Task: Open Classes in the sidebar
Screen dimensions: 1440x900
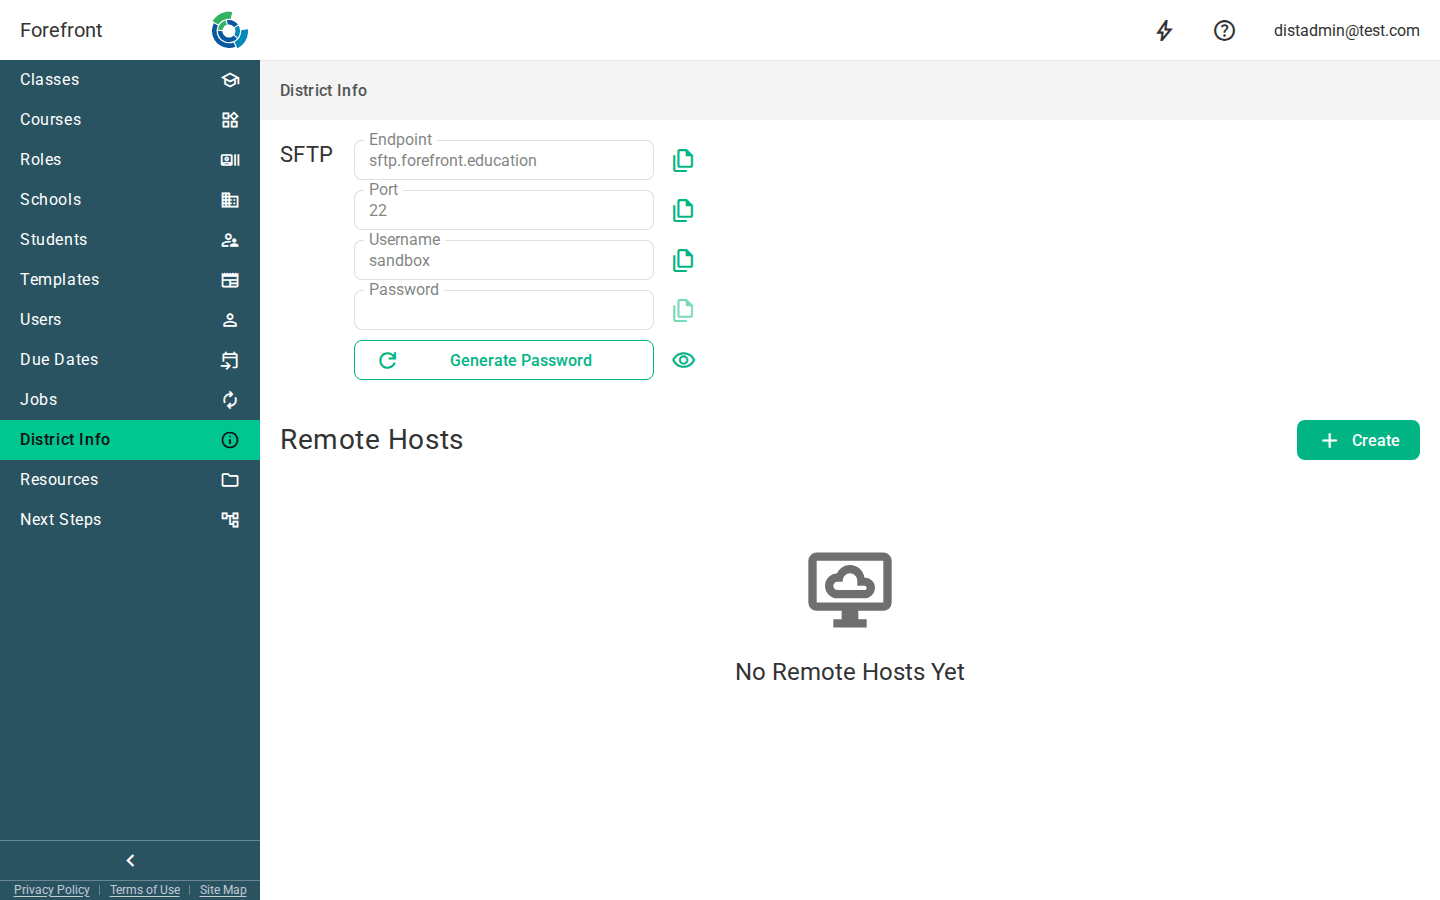Action: point(130,80)
